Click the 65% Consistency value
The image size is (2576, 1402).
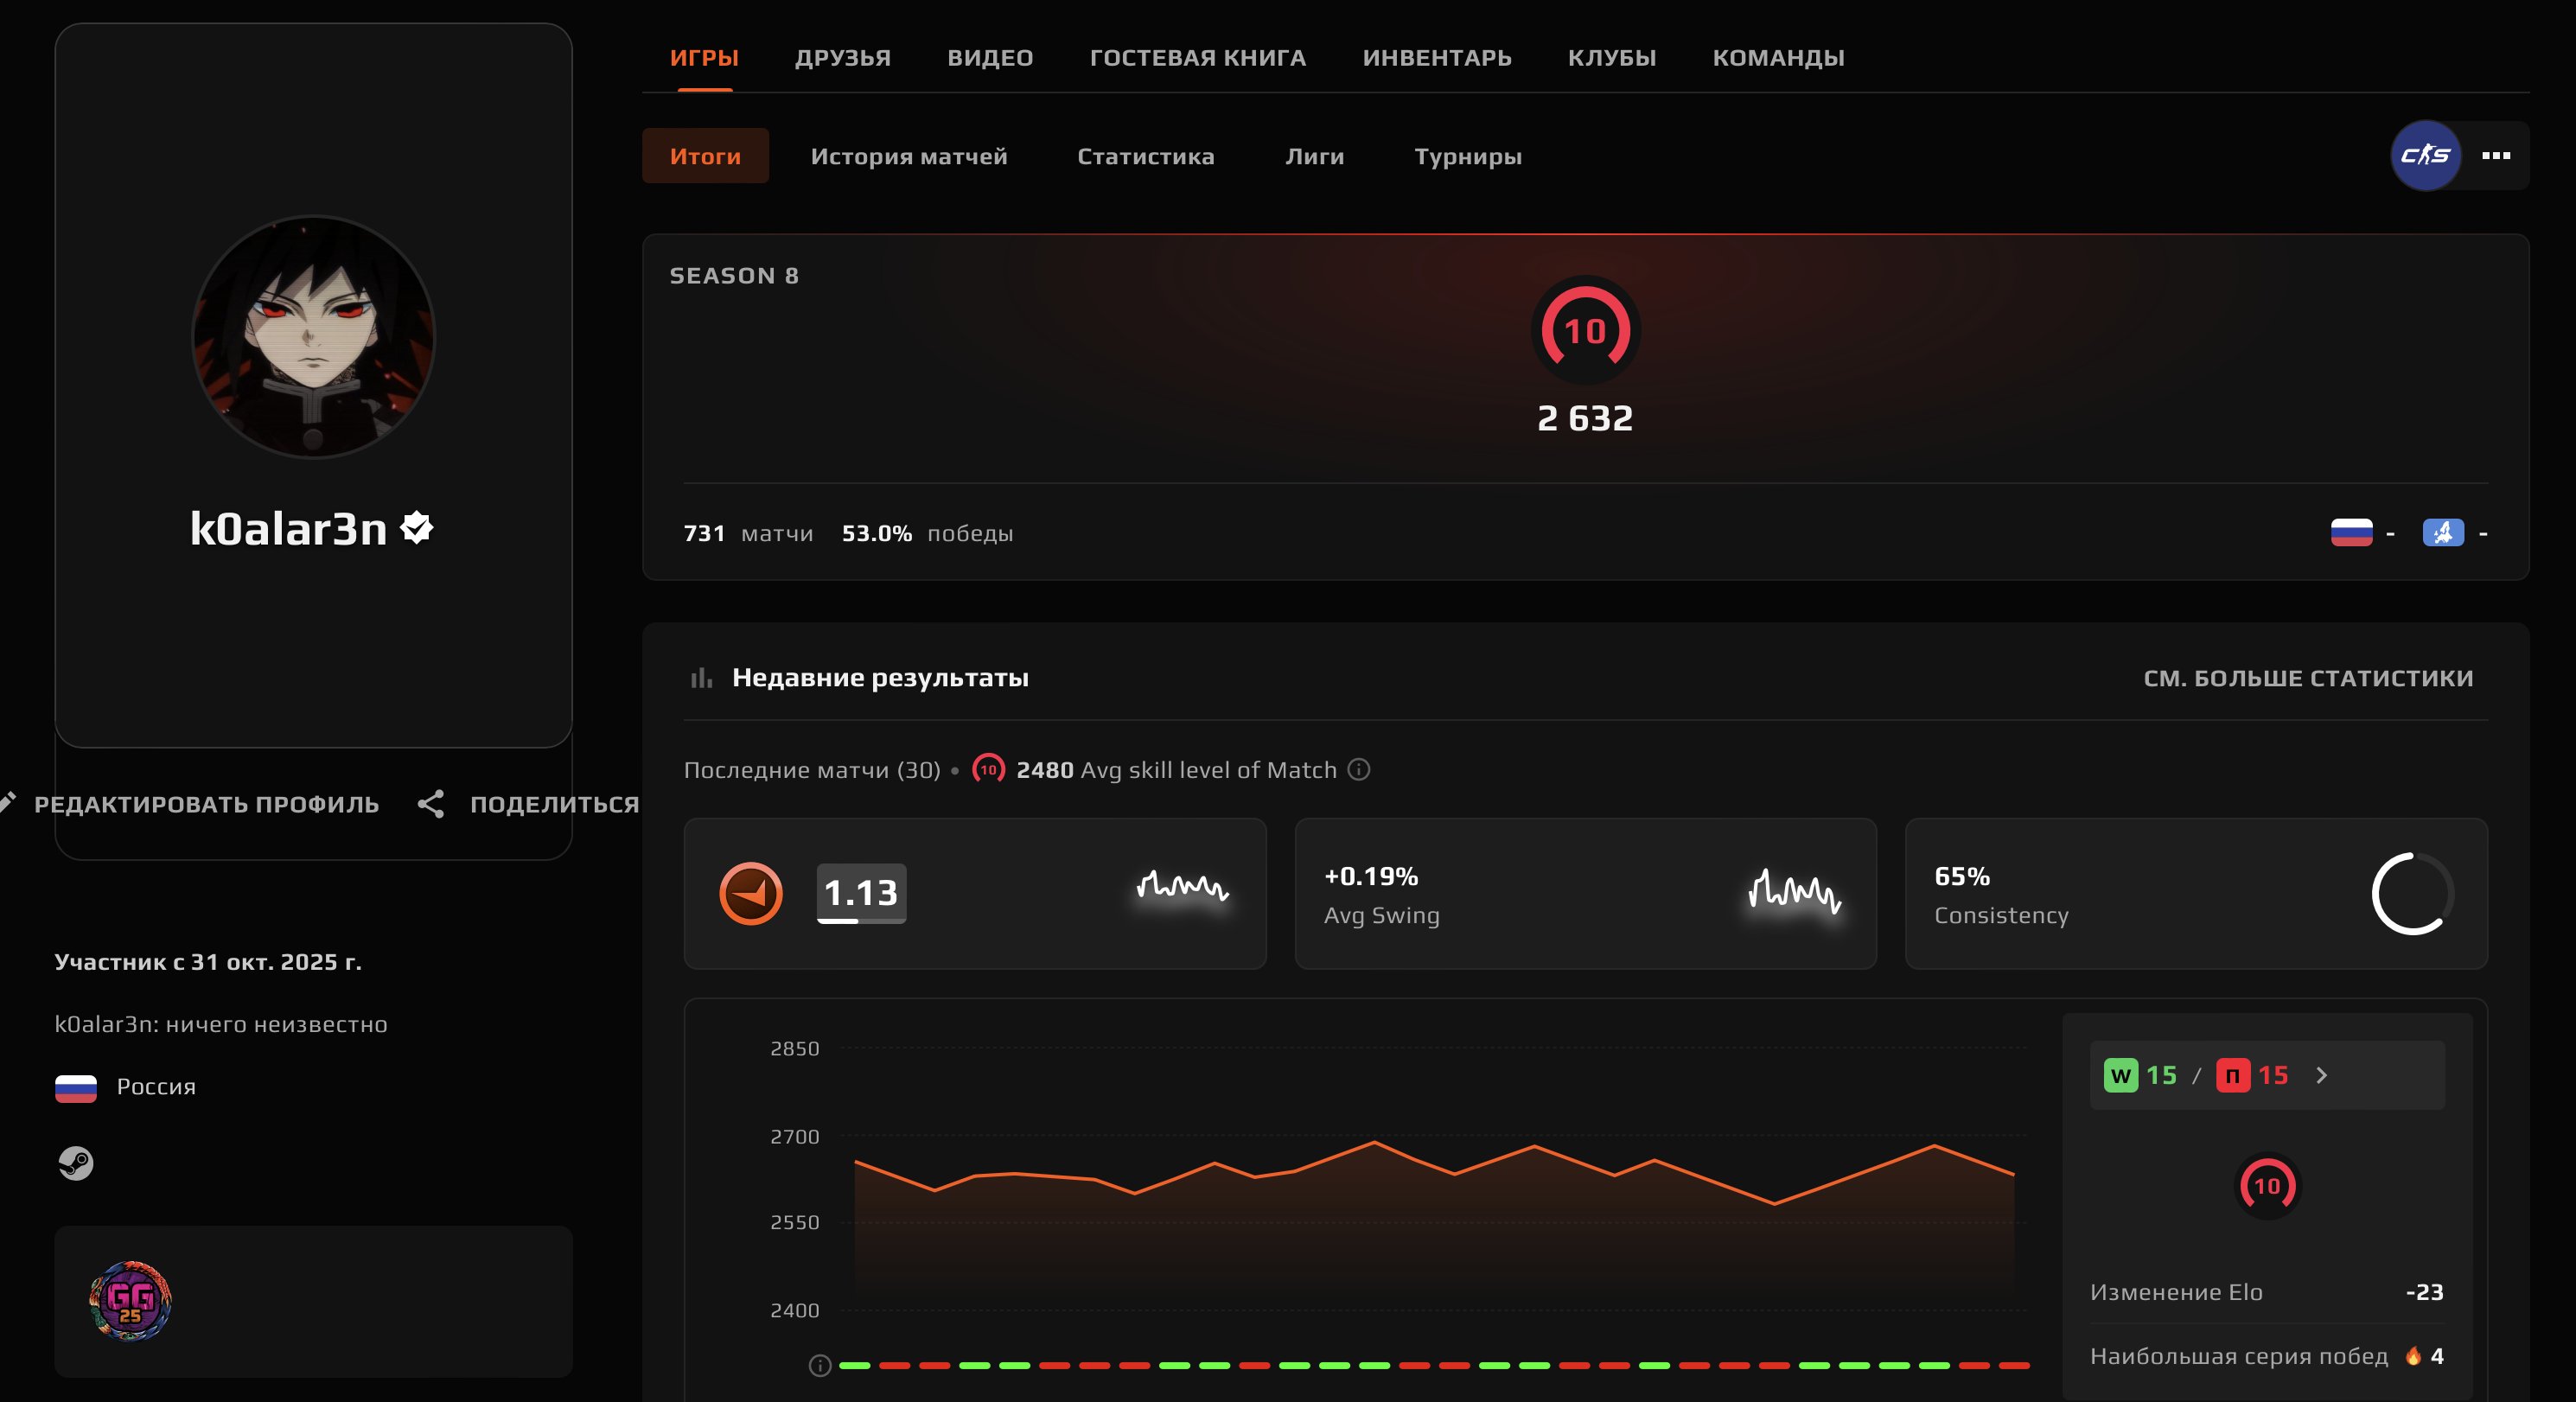click(x=1961, y=876)
